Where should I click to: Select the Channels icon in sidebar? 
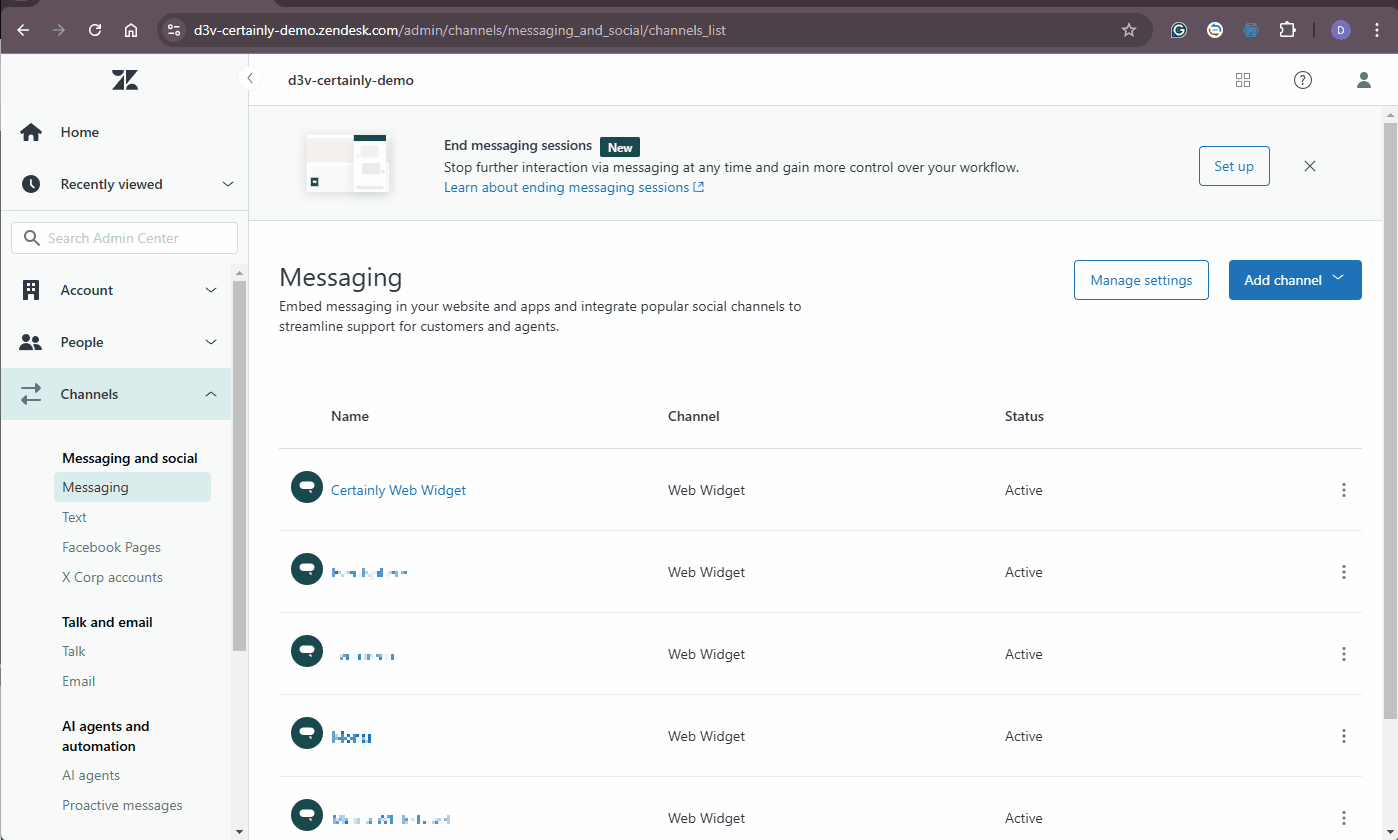click(x=30, y=393)
